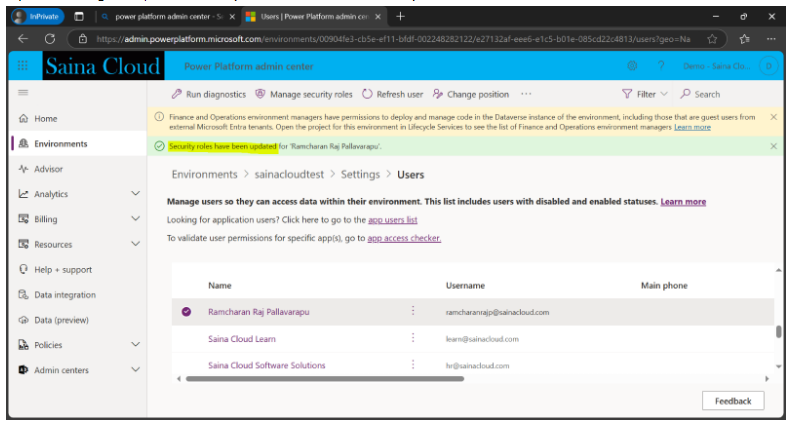Deselect the Ramcharan Raj Pallavarapu row checkmark
793x429 pixels.
[x=186, y=312]
